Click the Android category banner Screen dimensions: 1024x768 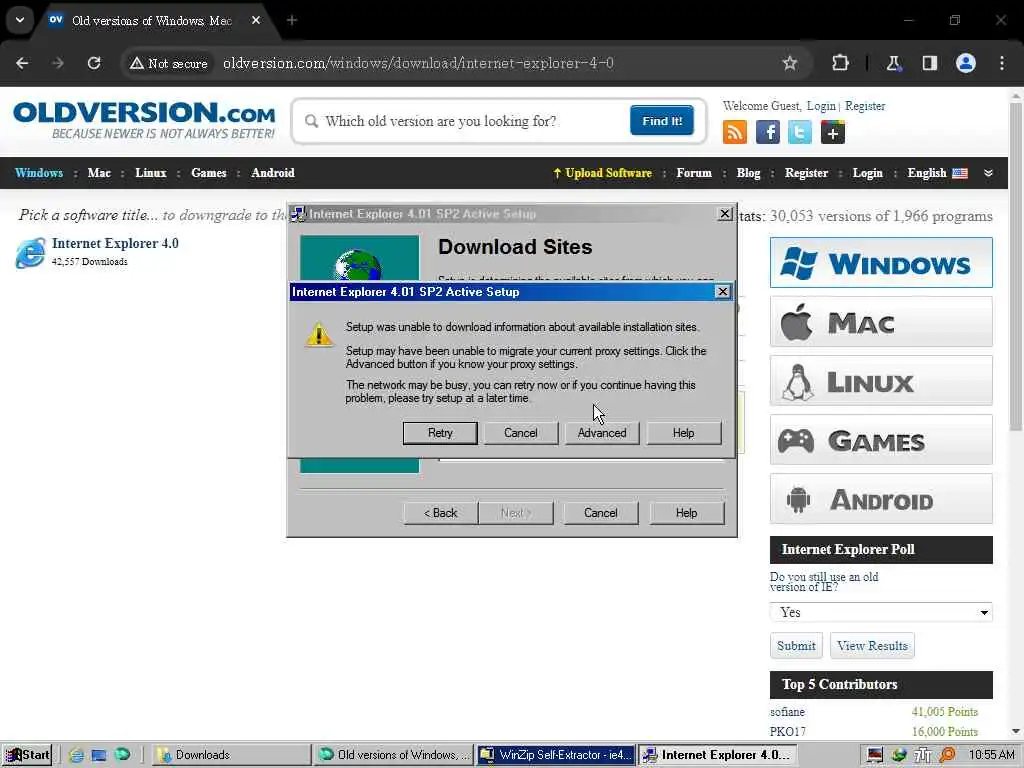[881, 498]
